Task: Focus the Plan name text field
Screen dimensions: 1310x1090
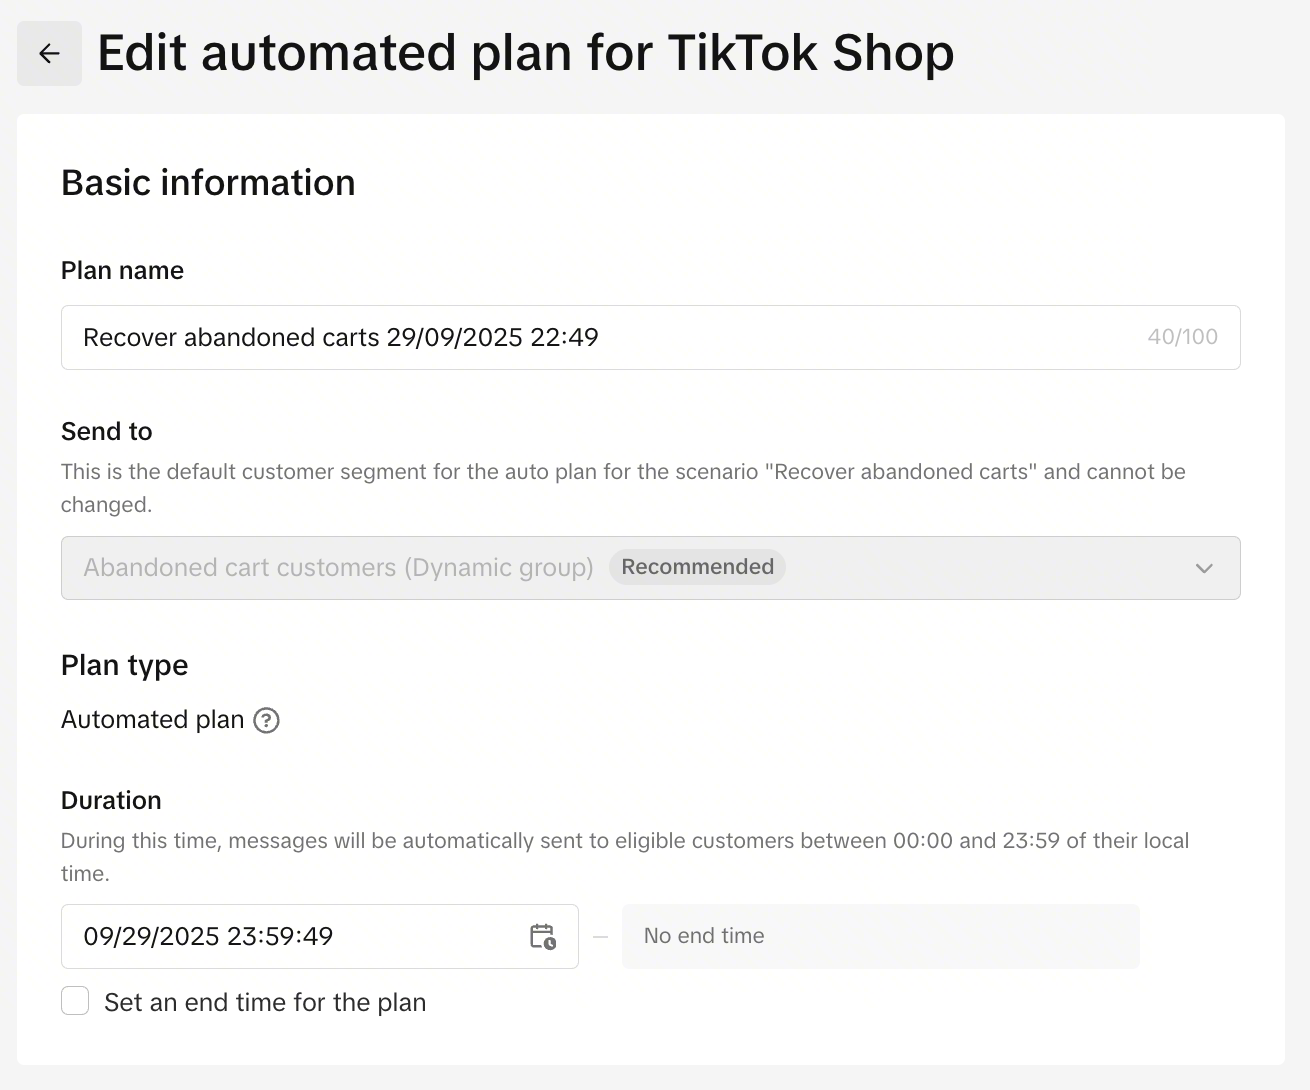Action: 600,338
